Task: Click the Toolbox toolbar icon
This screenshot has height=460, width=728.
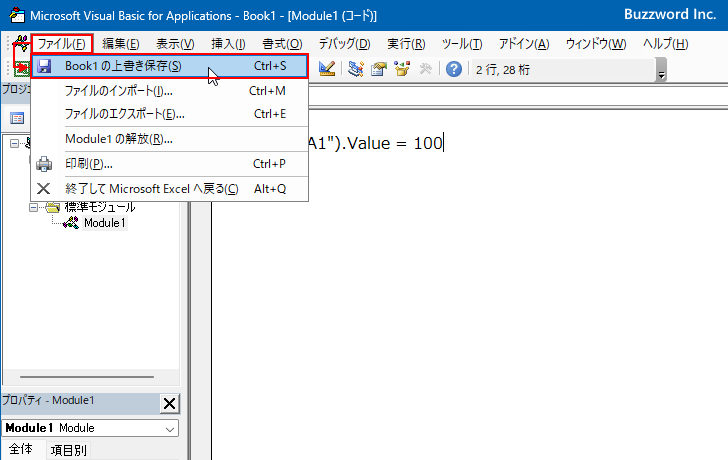Action: [x=425, y=69]
